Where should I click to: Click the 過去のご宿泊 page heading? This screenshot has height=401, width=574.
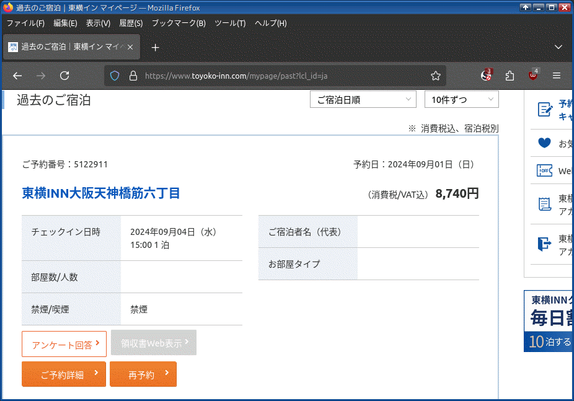click(54, 100)
